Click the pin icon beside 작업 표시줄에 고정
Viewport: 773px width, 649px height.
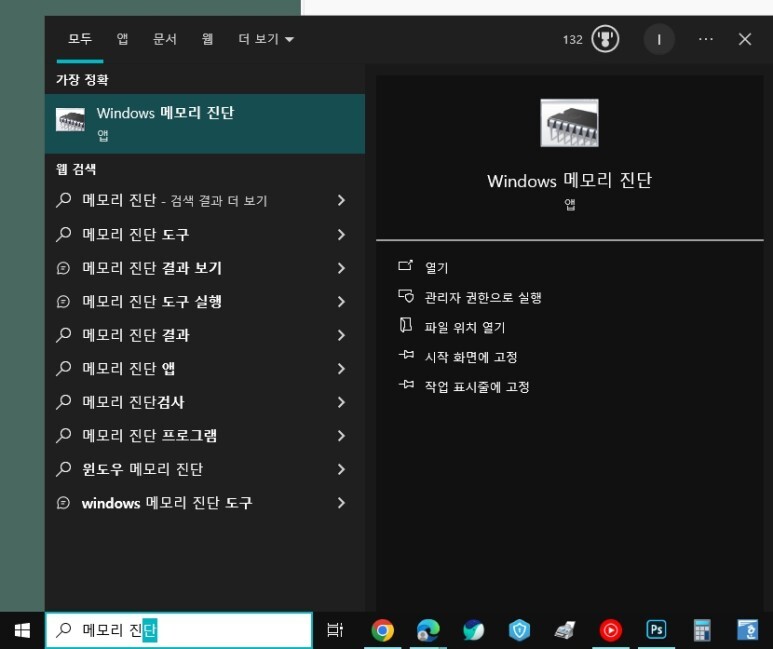tap(406, 384)
